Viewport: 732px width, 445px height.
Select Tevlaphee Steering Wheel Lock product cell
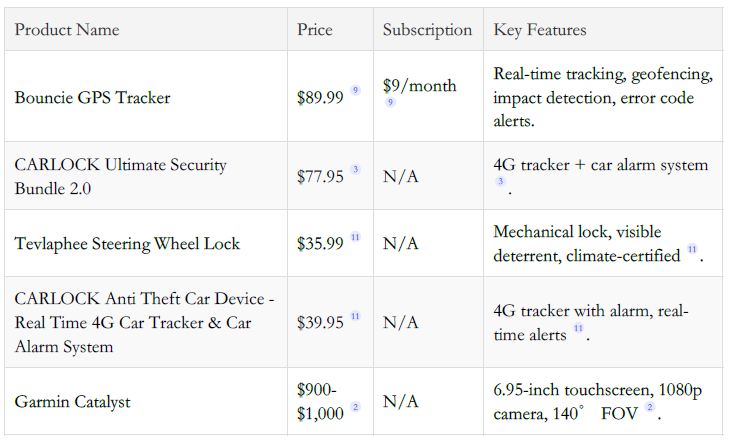coord(127,244)
